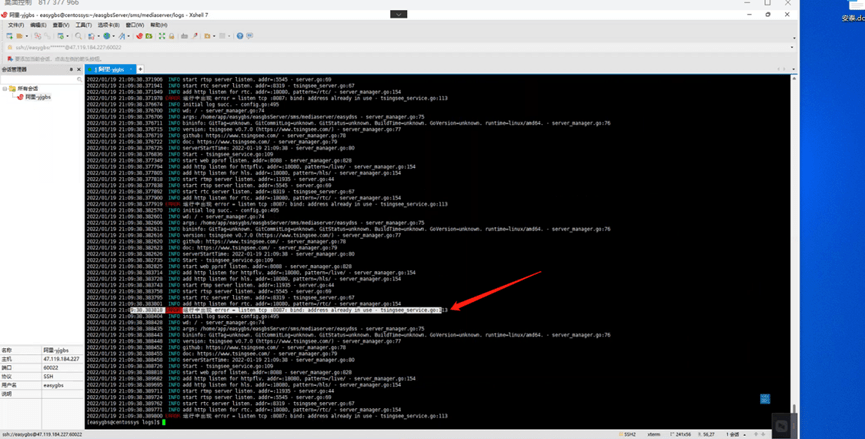Click the session hint bar flag icon
865x439 pixels.
[10, 58]
